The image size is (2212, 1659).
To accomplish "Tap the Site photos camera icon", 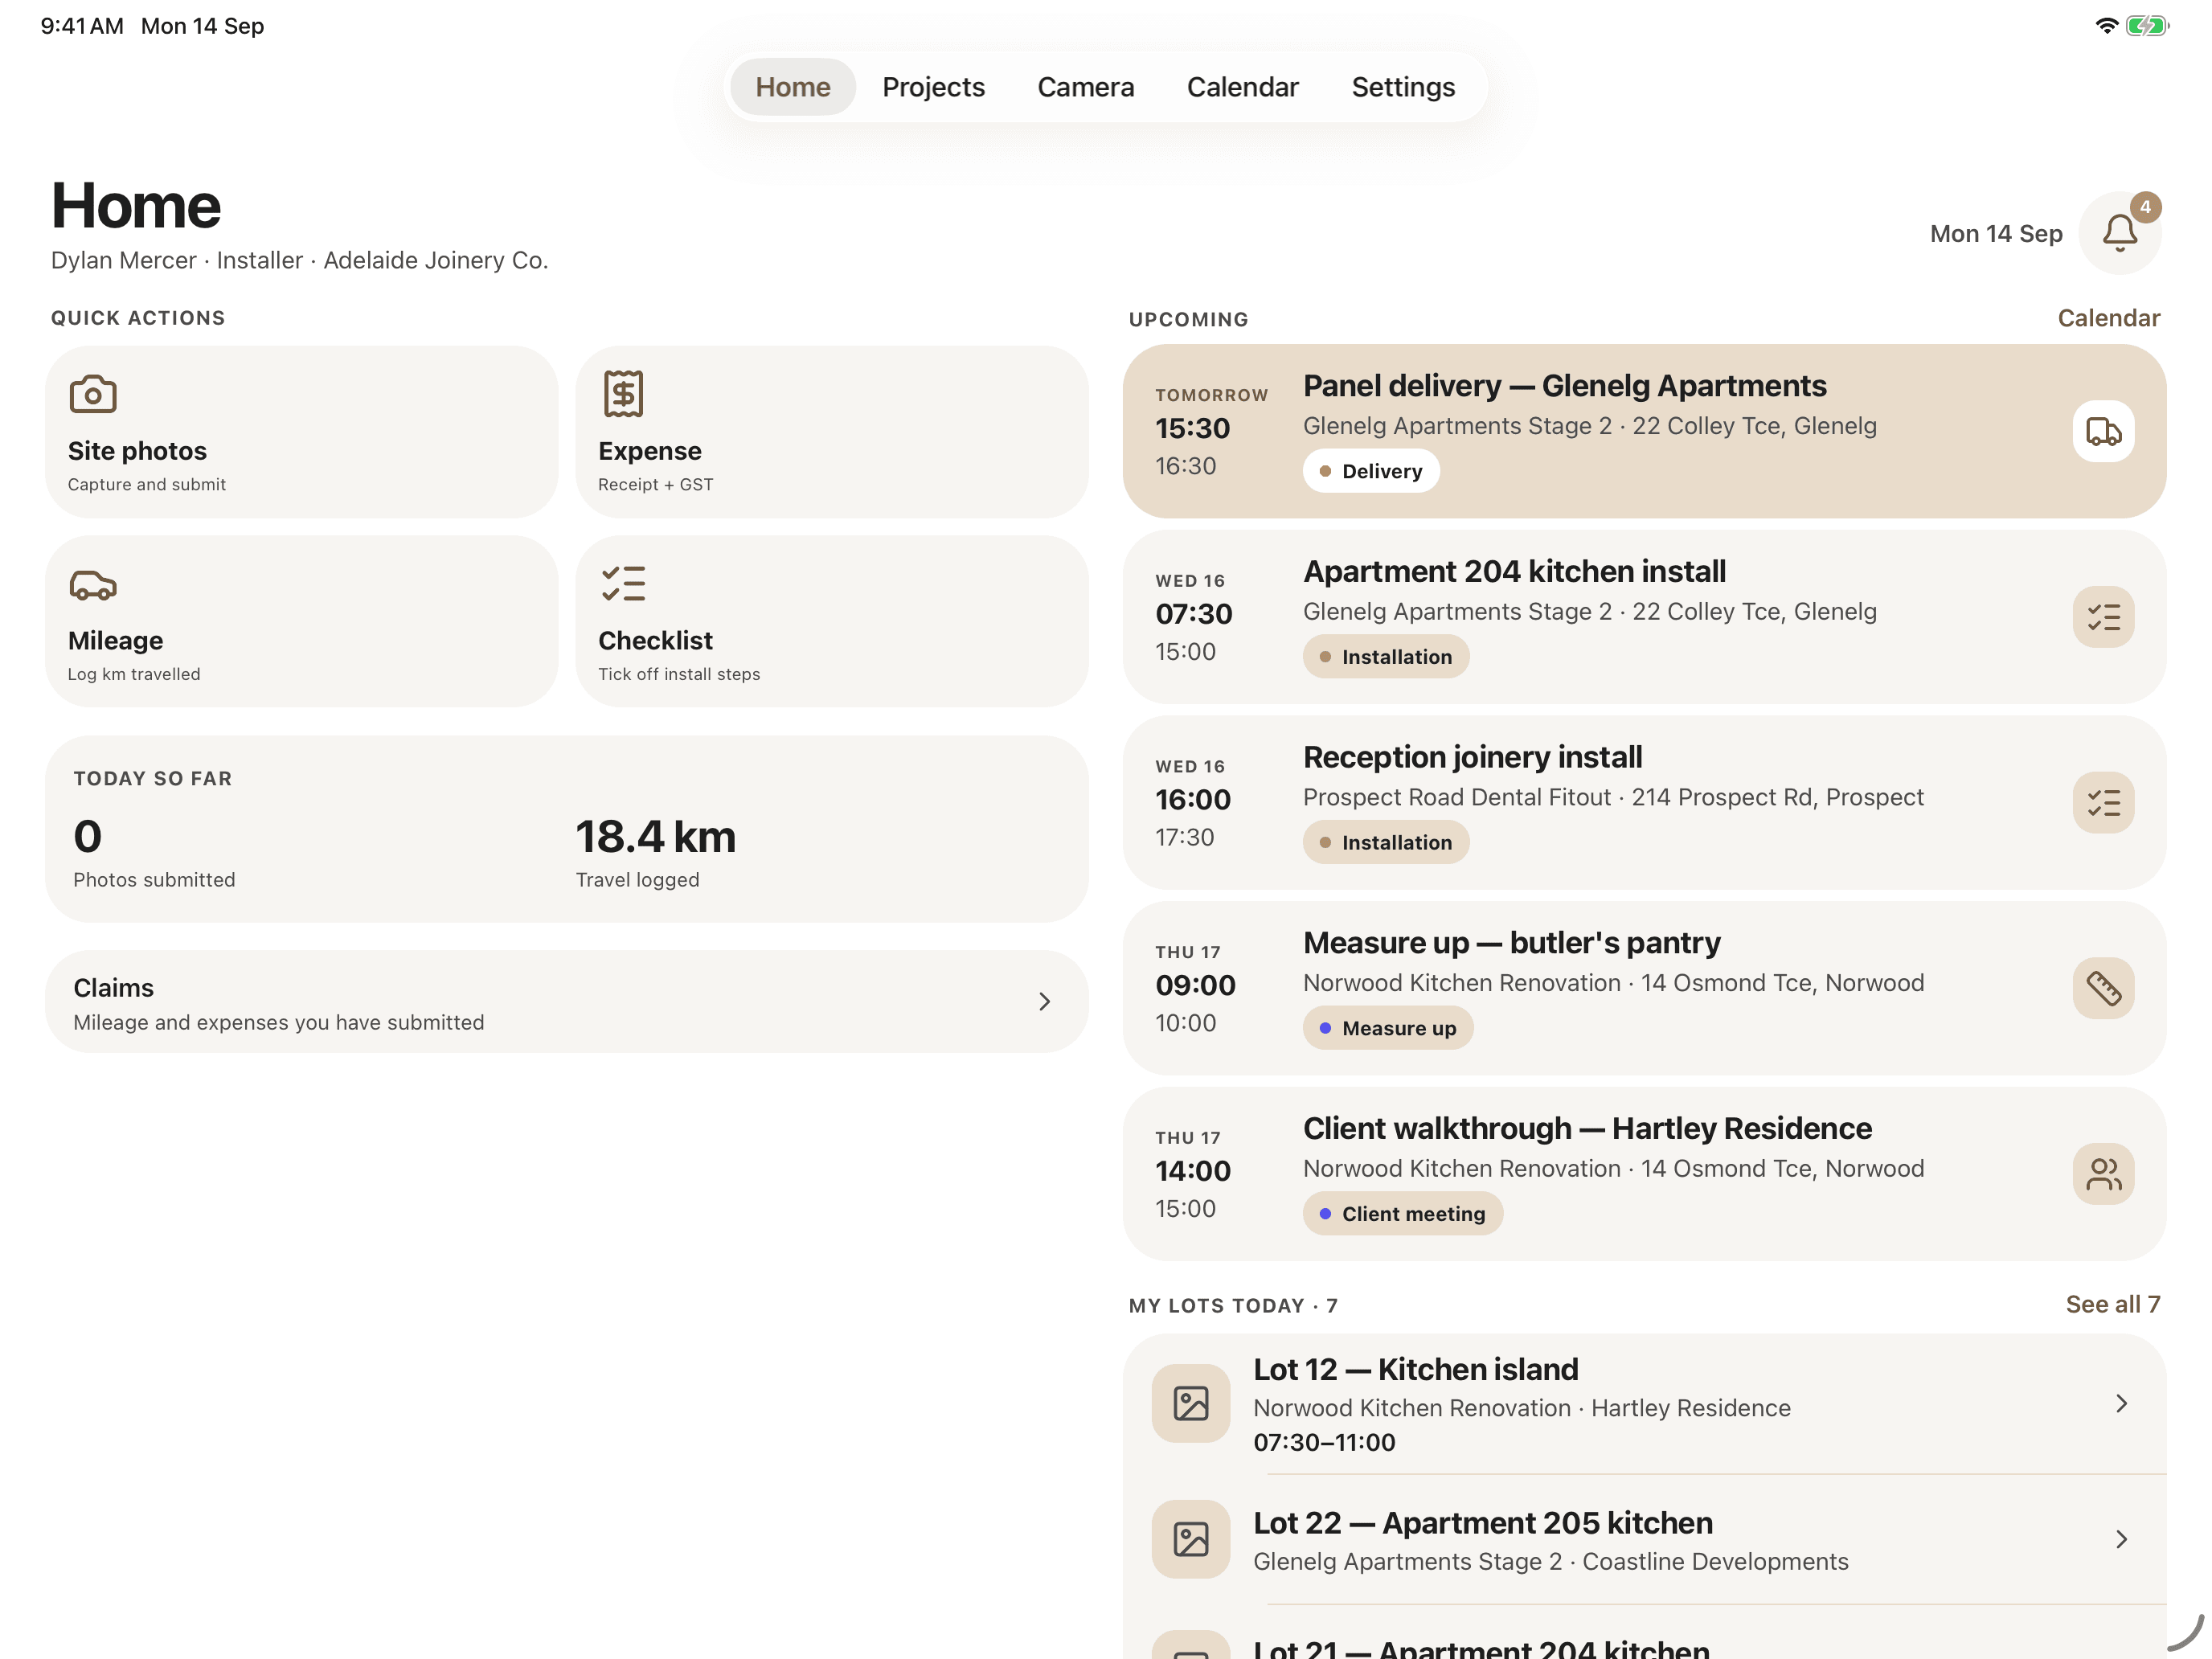I will pos(93,394).
